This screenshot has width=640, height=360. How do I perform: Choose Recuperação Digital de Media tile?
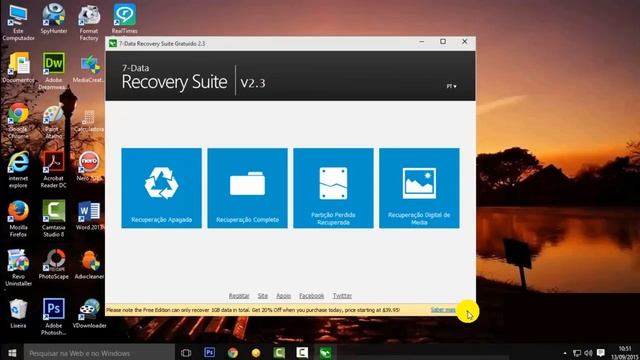[x=419, y=188]
